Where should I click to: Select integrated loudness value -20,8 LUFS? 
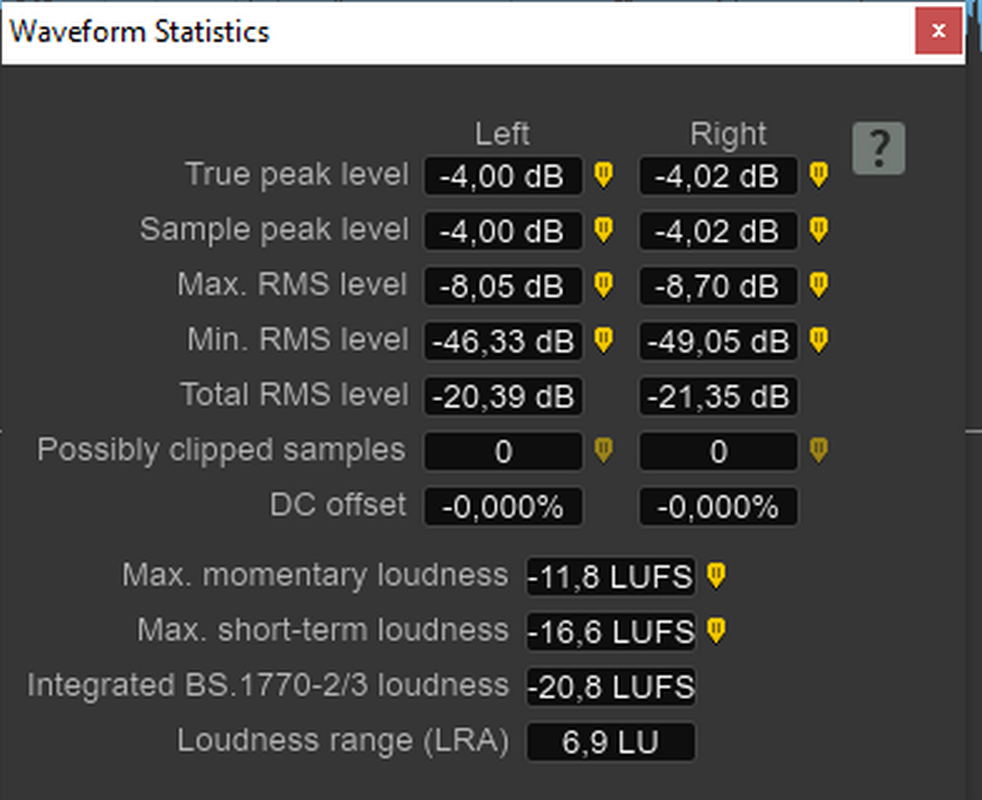coord(611,687)
